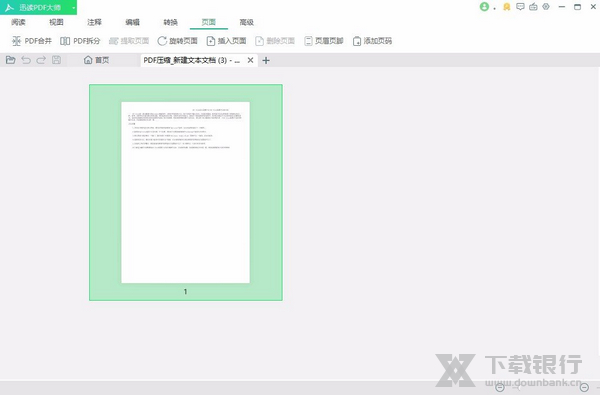The height and width of the screenshot is (395, 600).
Task: Minimize the PDF application window
Action: [562, 7]
